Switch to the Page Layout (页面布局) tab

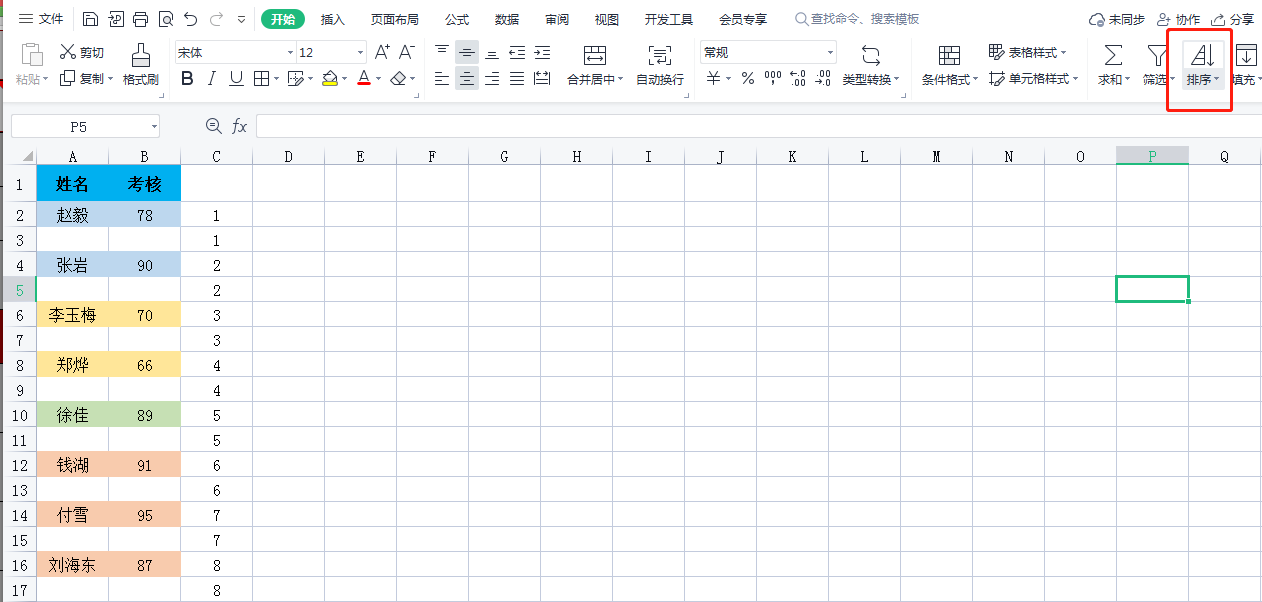(x=394, y=19)
